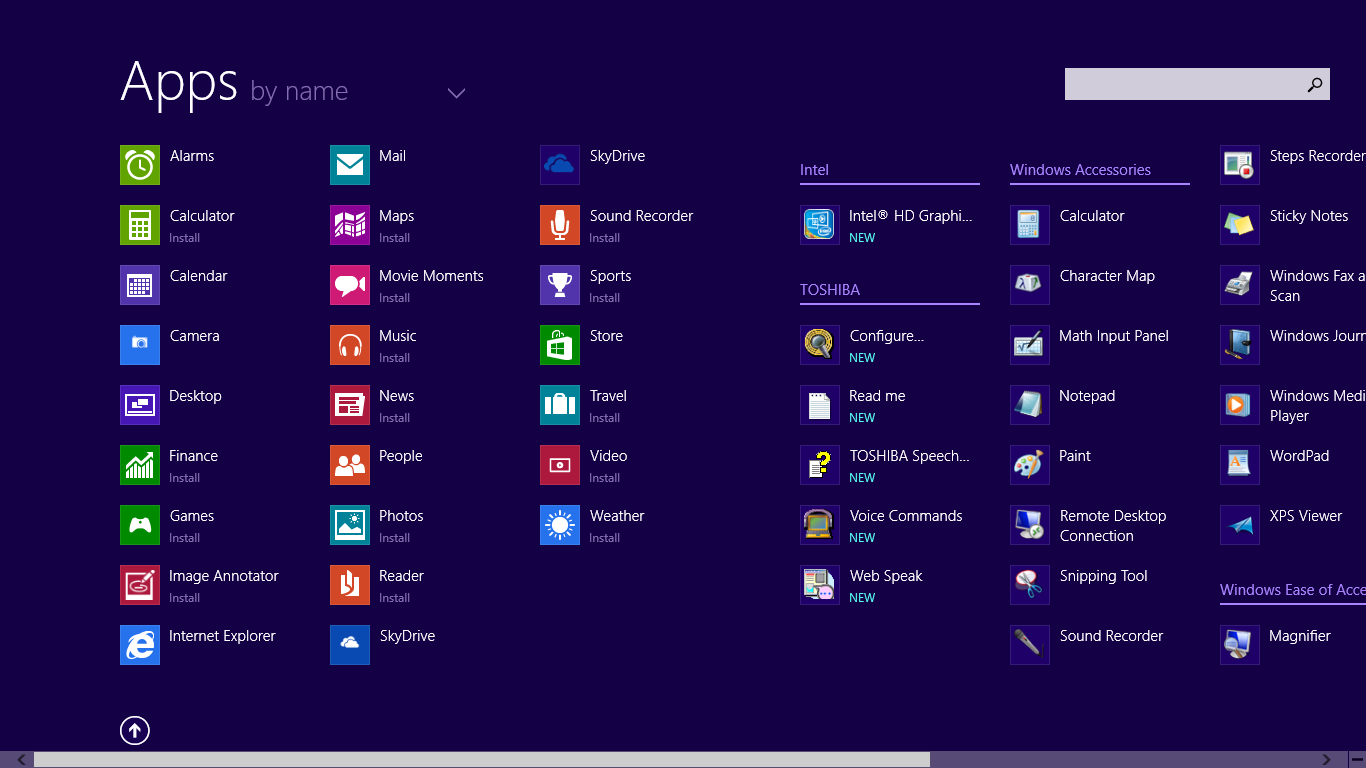Select Windows Ease of Access header
1366x768 pixels.
[1292, 590]
